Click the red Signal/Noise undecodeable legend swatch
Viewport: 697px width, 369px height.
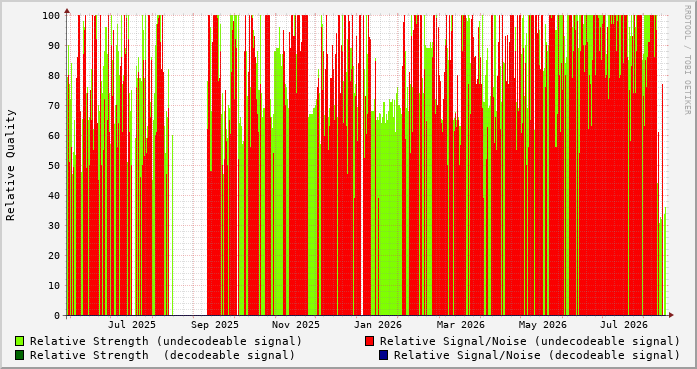click(x=369, y=341)
